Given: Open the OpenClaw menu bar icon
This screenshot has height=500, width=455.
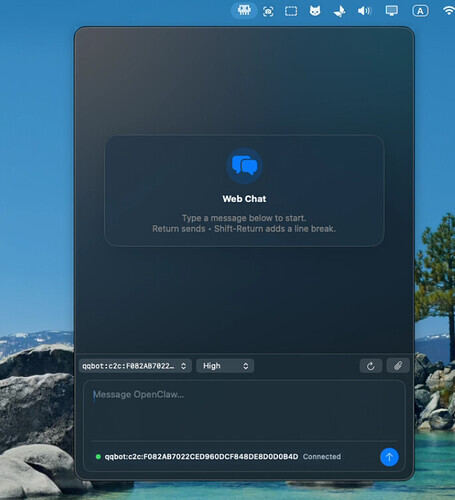Looking at the screenshot, I should [x=244, y=11].
